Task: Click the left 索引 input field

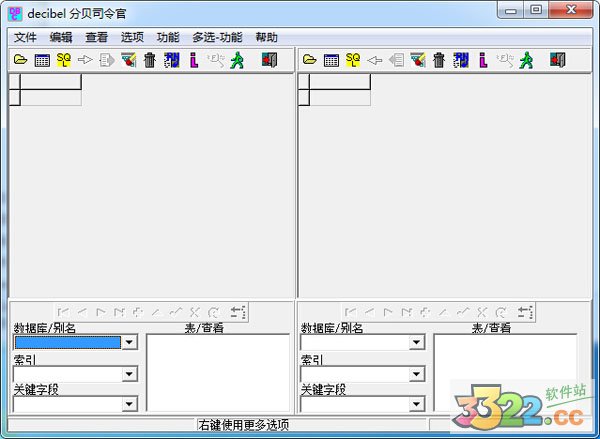Action: pos(68,374)
